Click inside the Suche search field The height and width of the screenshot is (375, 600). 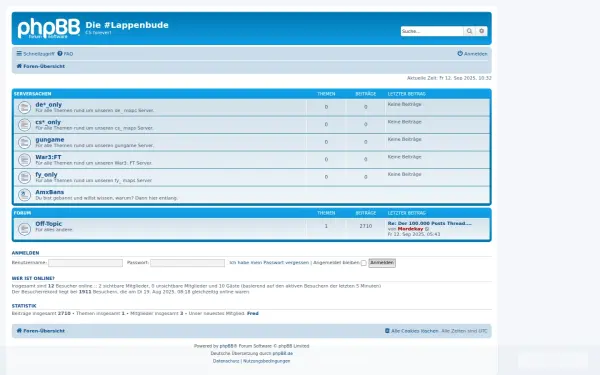point(432,31)
